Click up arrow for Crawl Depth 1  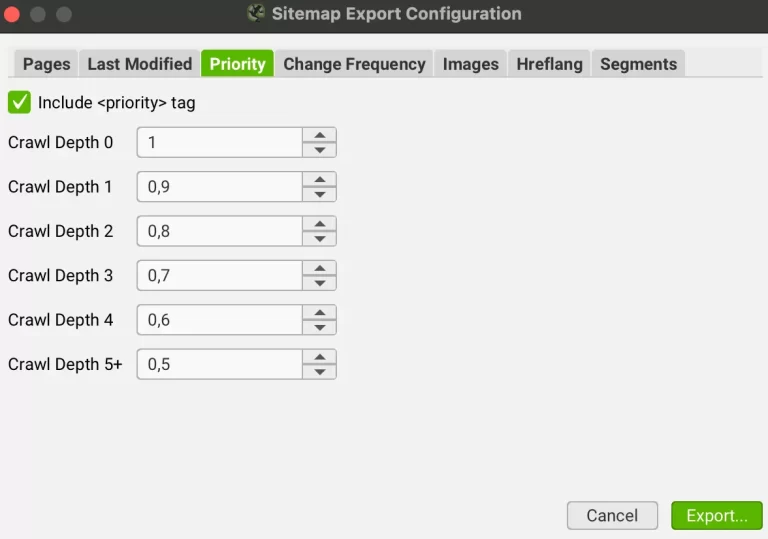tap(319, 179)
